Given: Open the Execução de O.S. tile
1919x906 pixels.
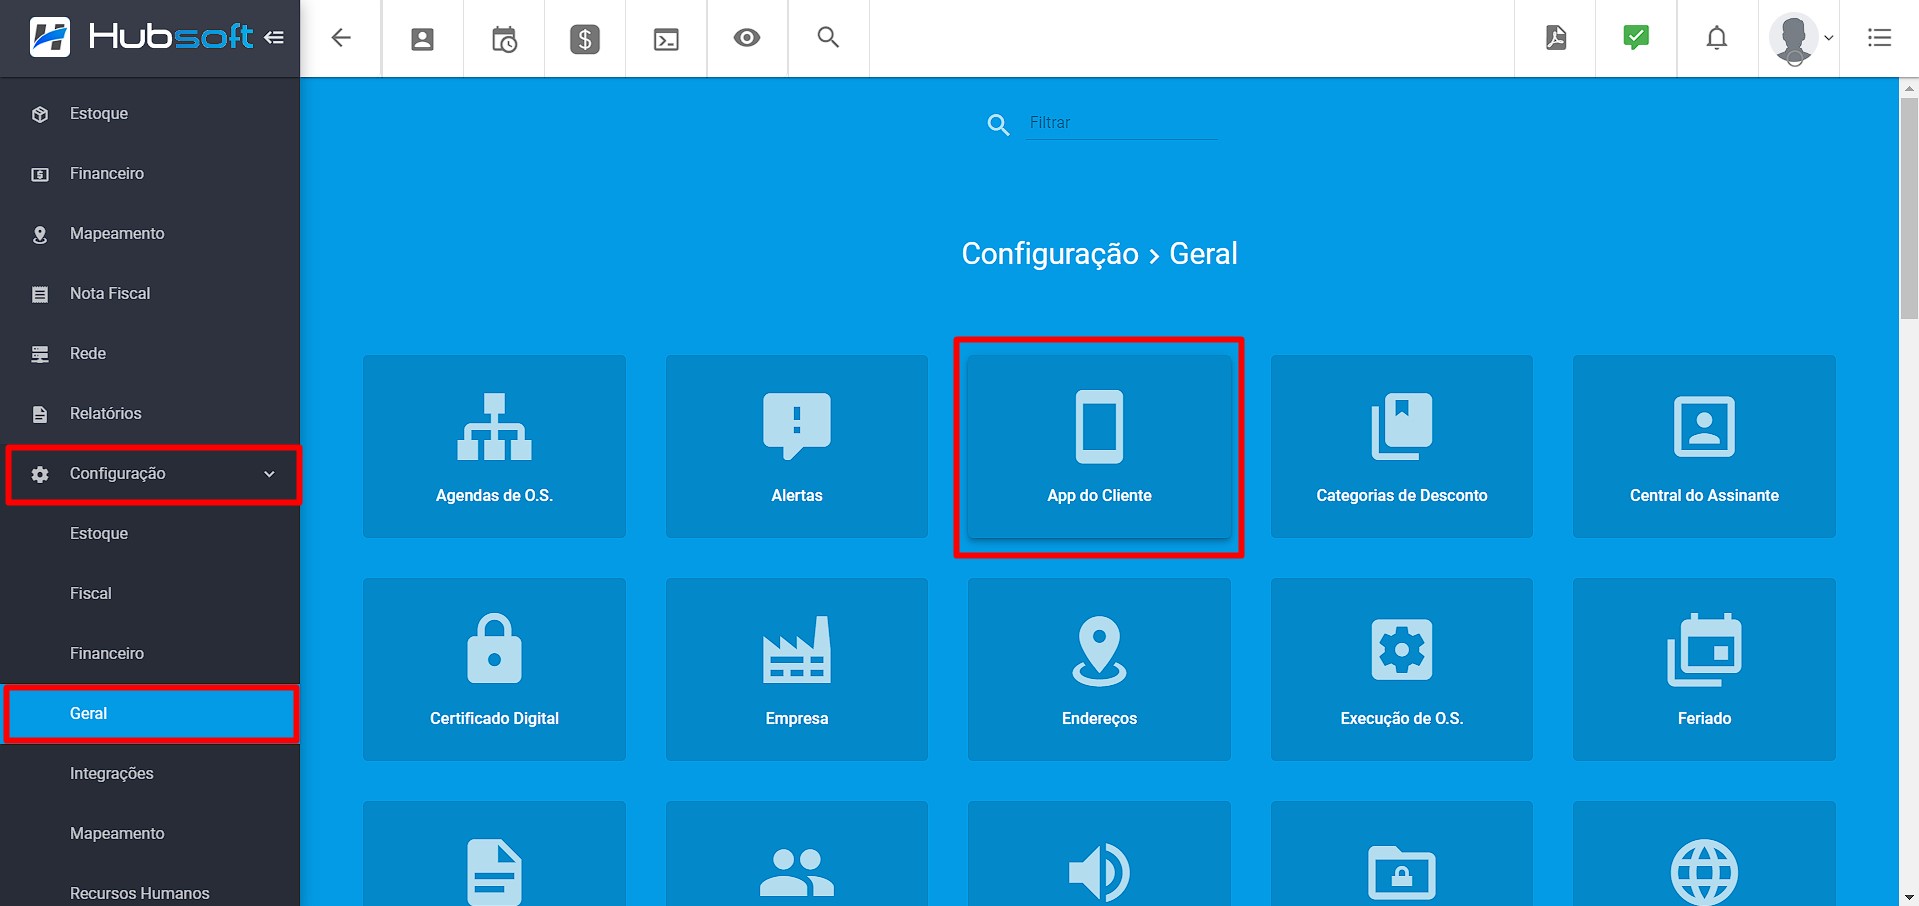Looking at the screenshot, I should tap(1402, 669).
